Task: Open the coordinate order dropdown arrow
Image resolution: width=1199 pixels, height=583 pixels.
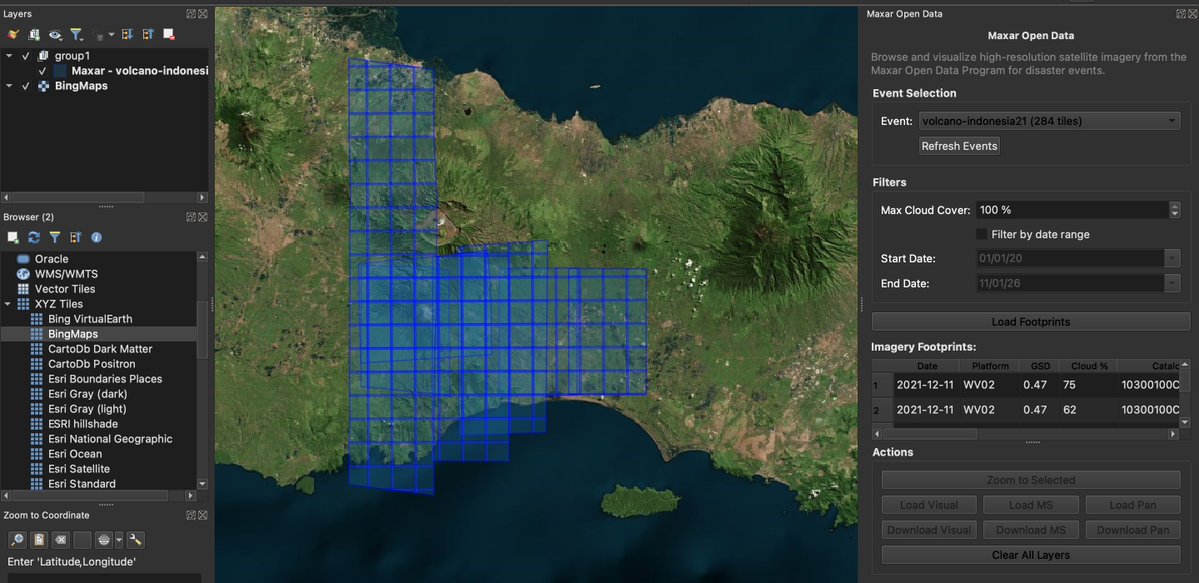Action: 119,540
